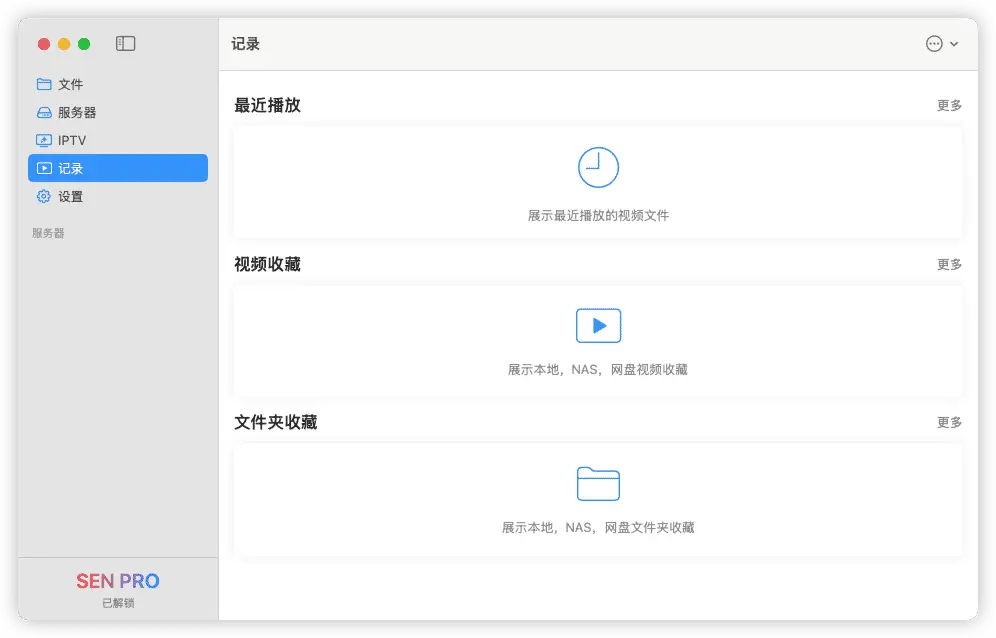
Task: Click the folder icon in 文件夹收藏 card
Action: click(598, 484)
